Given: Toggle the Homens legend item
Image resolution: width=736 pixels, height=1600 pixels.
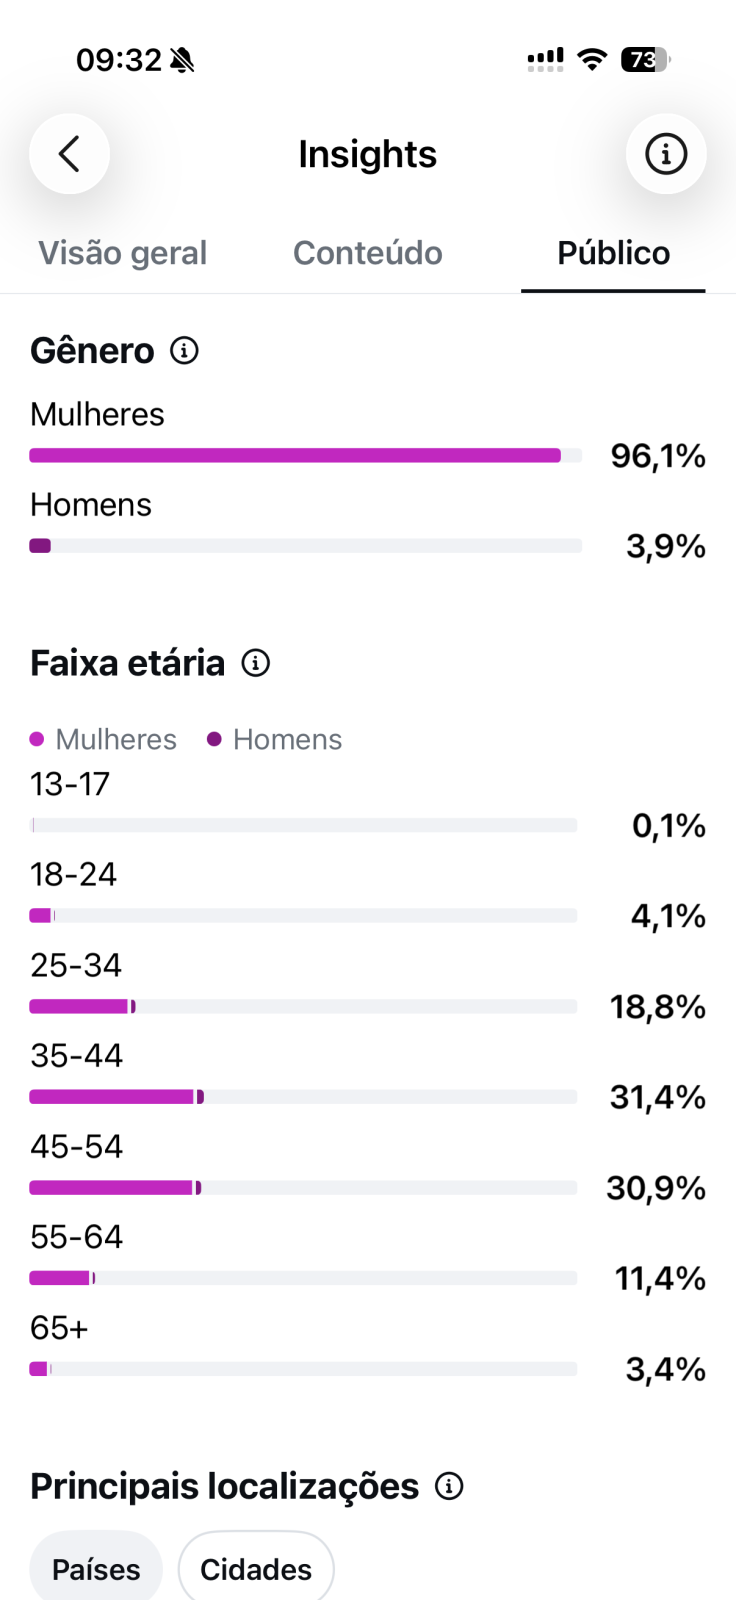Looking at the screenshot, I should pos(275,739).
